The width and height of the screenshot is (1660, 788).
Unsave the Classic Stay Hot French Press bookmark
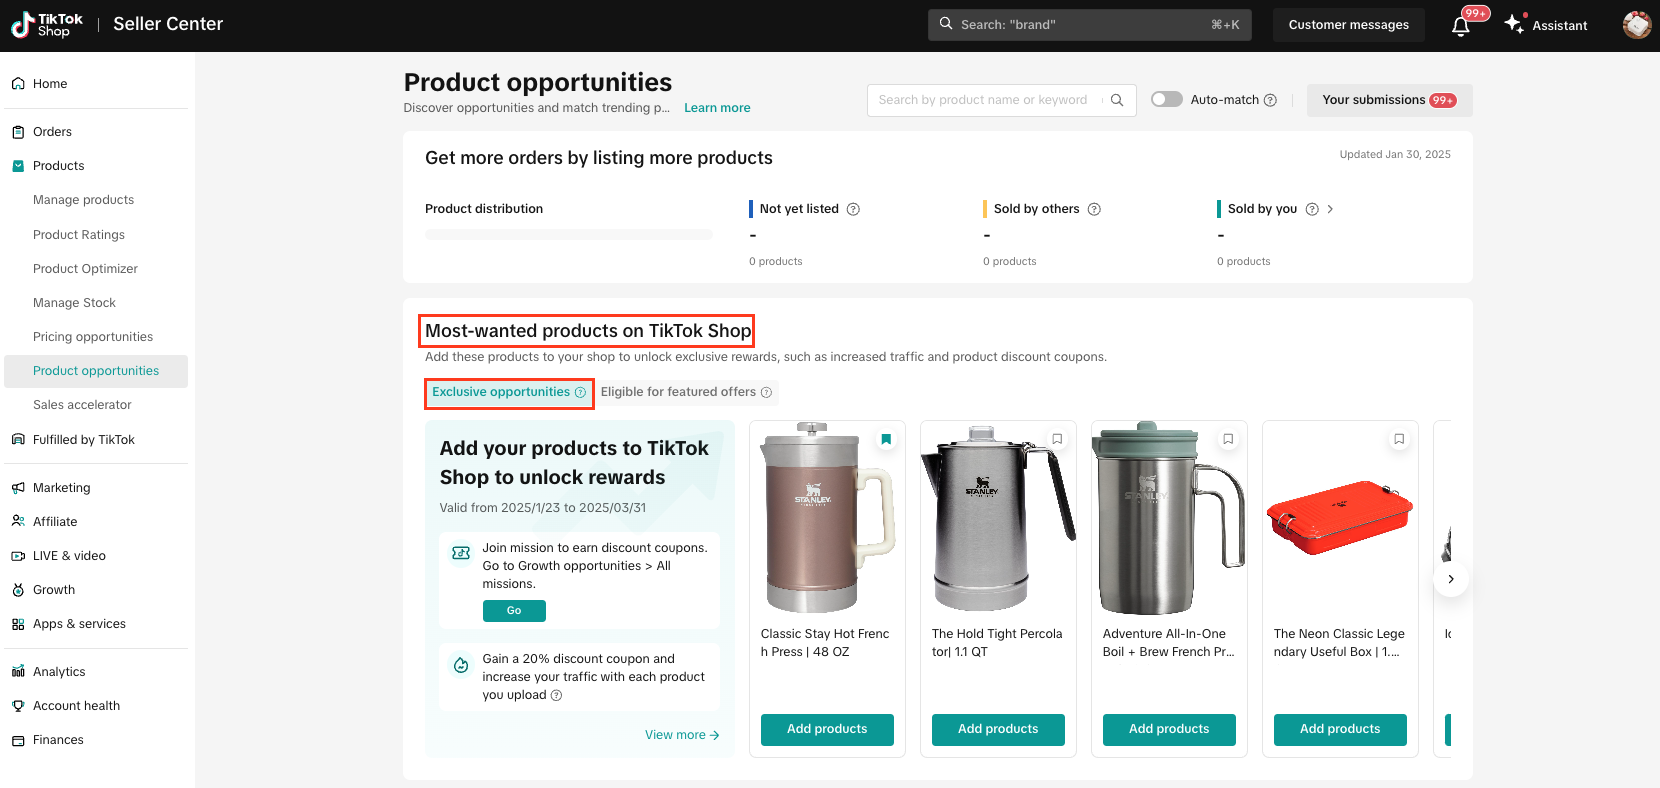tap(886, 439)
